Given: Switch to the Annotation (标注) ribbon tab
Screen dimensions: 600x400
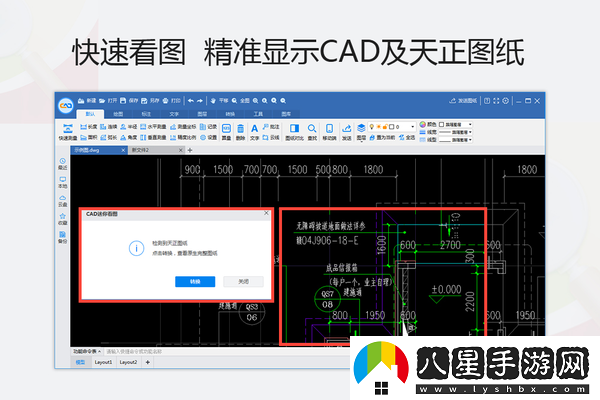Looking at the screenshot, I should (x=146, y=114).
